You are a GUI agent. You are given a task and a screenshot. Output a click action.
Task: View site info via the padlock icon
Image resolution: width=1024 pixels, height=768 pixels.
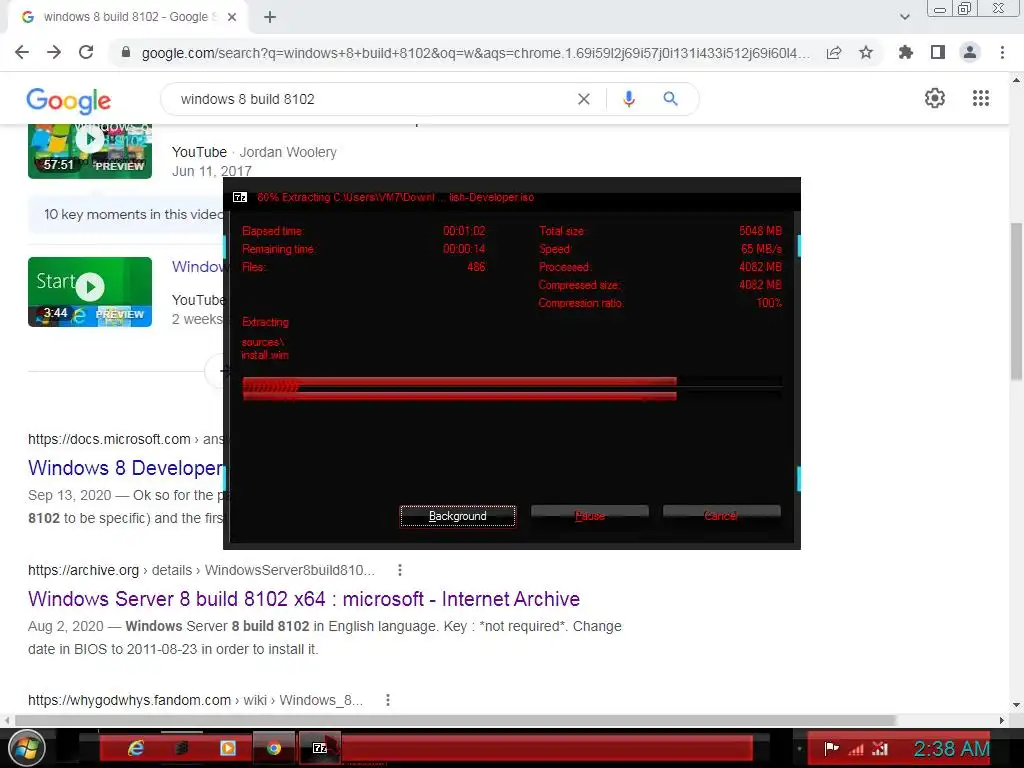(126, 52)
